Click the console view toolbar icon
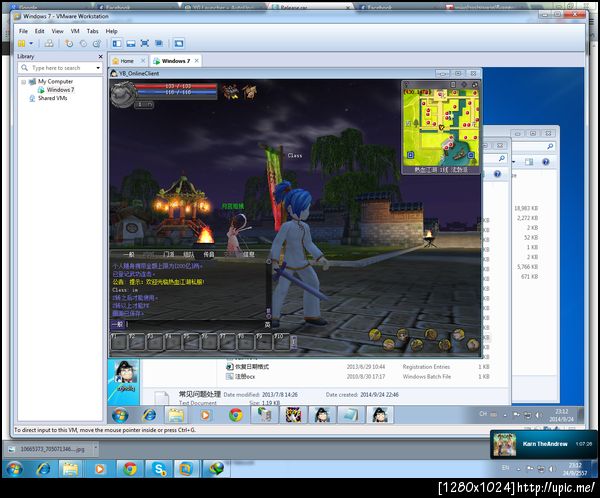 (x=178, y=43)
